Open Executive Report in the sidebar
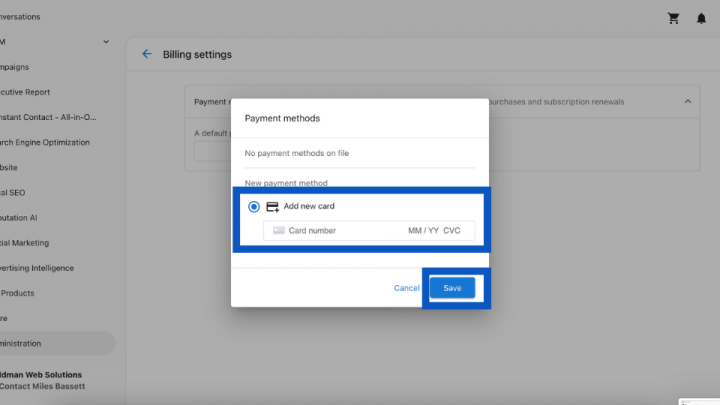 (25, 92)
